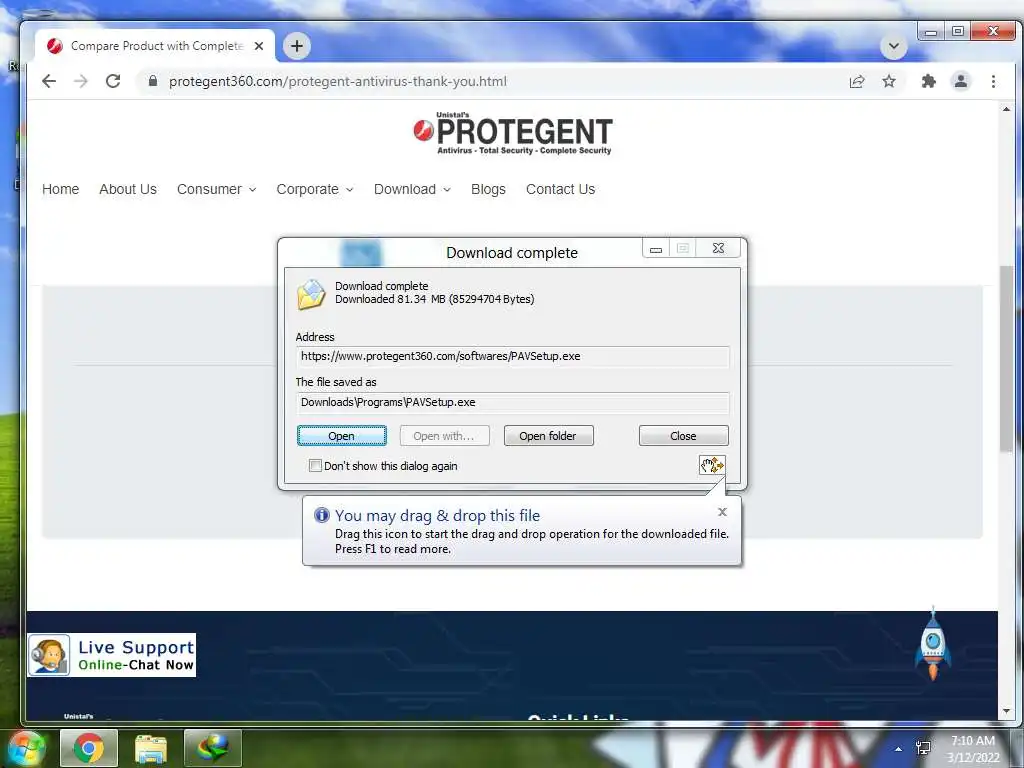Close Download complete dialog via X
Image resolution: width=1024 pixels, height=768 pixels.
(x=718, y=248)
